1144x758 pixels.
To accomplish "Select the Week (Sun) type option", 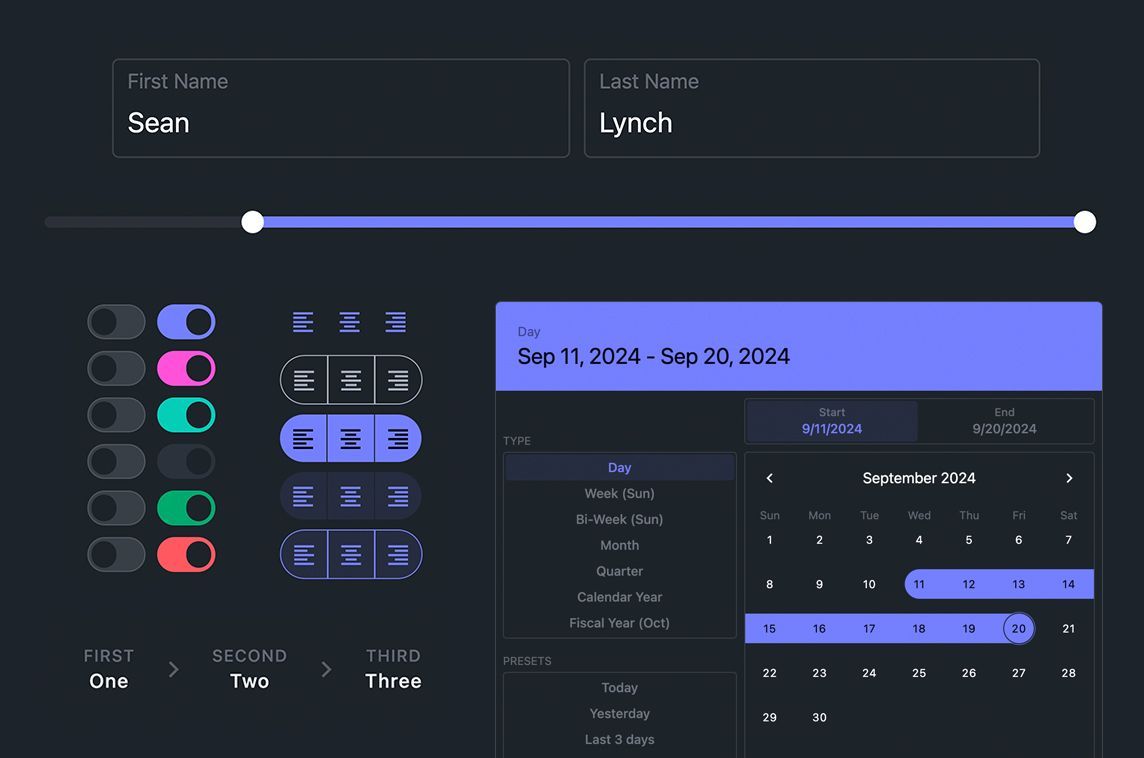I will [619, 493].
